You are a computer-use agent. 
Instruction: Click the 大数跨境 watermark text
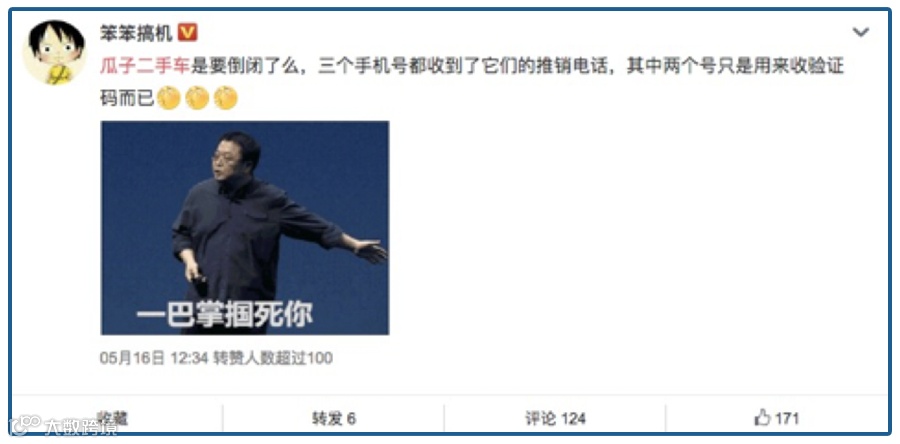tap(82, 426)
